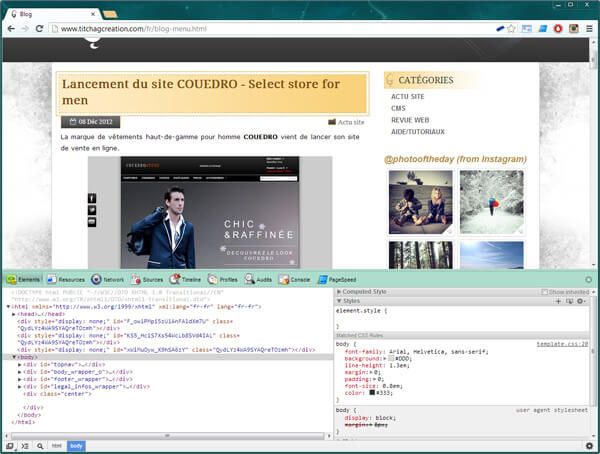Toggle element state icon in Styles header
Viewport: 600px width, 454px height.
click(569, 301)
